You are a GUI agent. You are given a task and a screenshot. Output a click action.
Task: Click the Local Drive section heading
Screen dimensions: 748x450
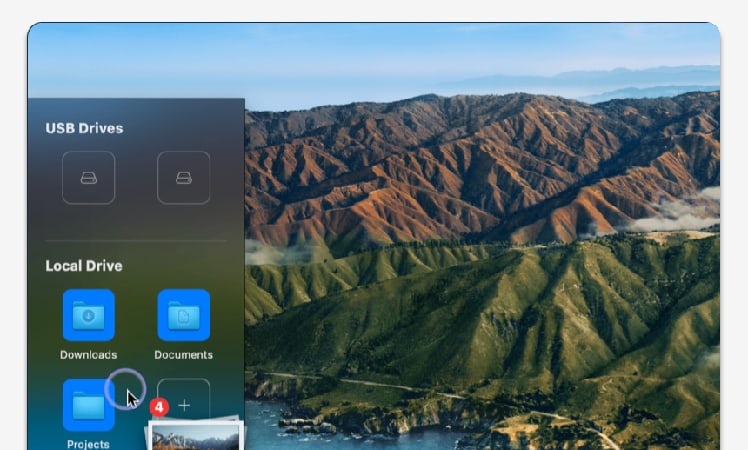84,266
